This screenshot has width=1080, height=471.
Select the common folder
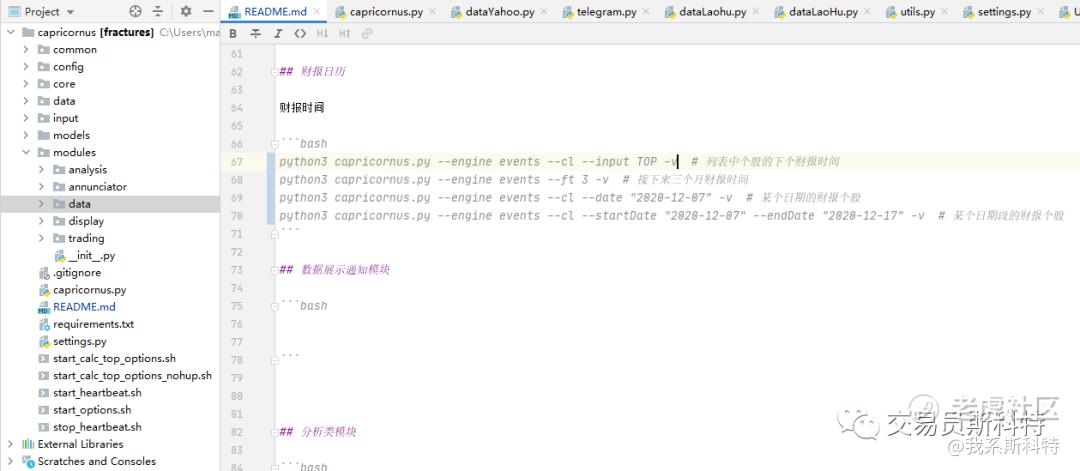pyautogui.click(x=75, y=50)
